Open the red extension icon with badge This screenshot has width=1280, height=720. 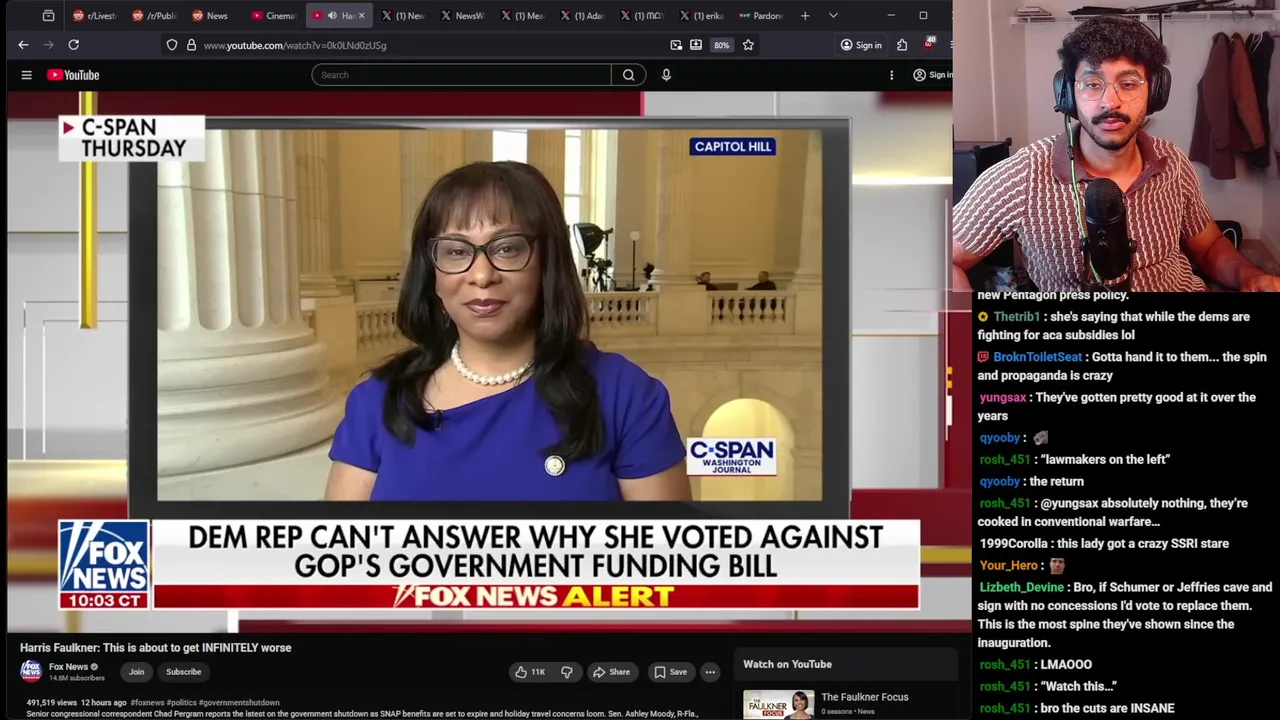pos(929,44)
